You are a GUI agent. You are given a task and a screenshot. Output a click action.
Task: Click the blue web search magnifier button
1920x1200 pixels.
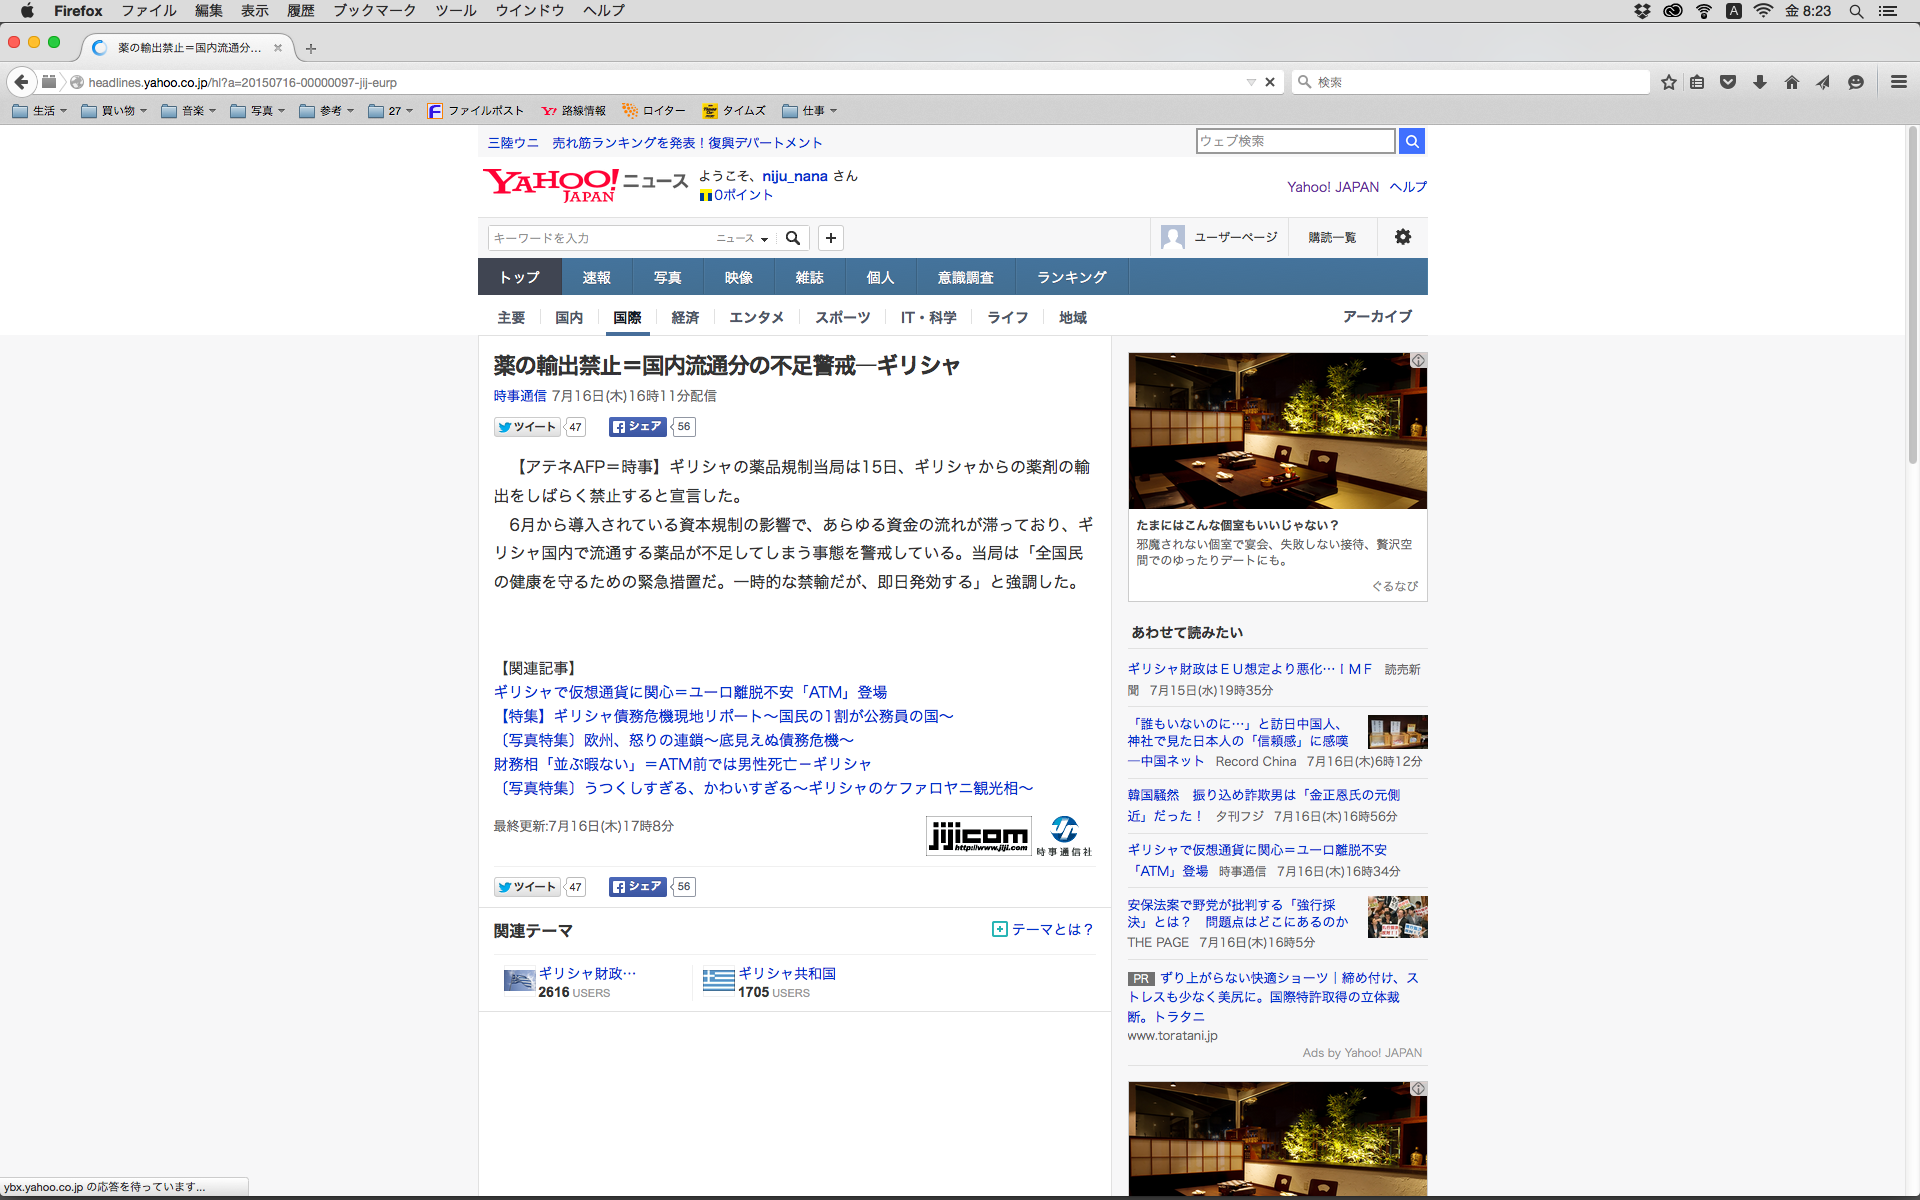(1411, 141)
